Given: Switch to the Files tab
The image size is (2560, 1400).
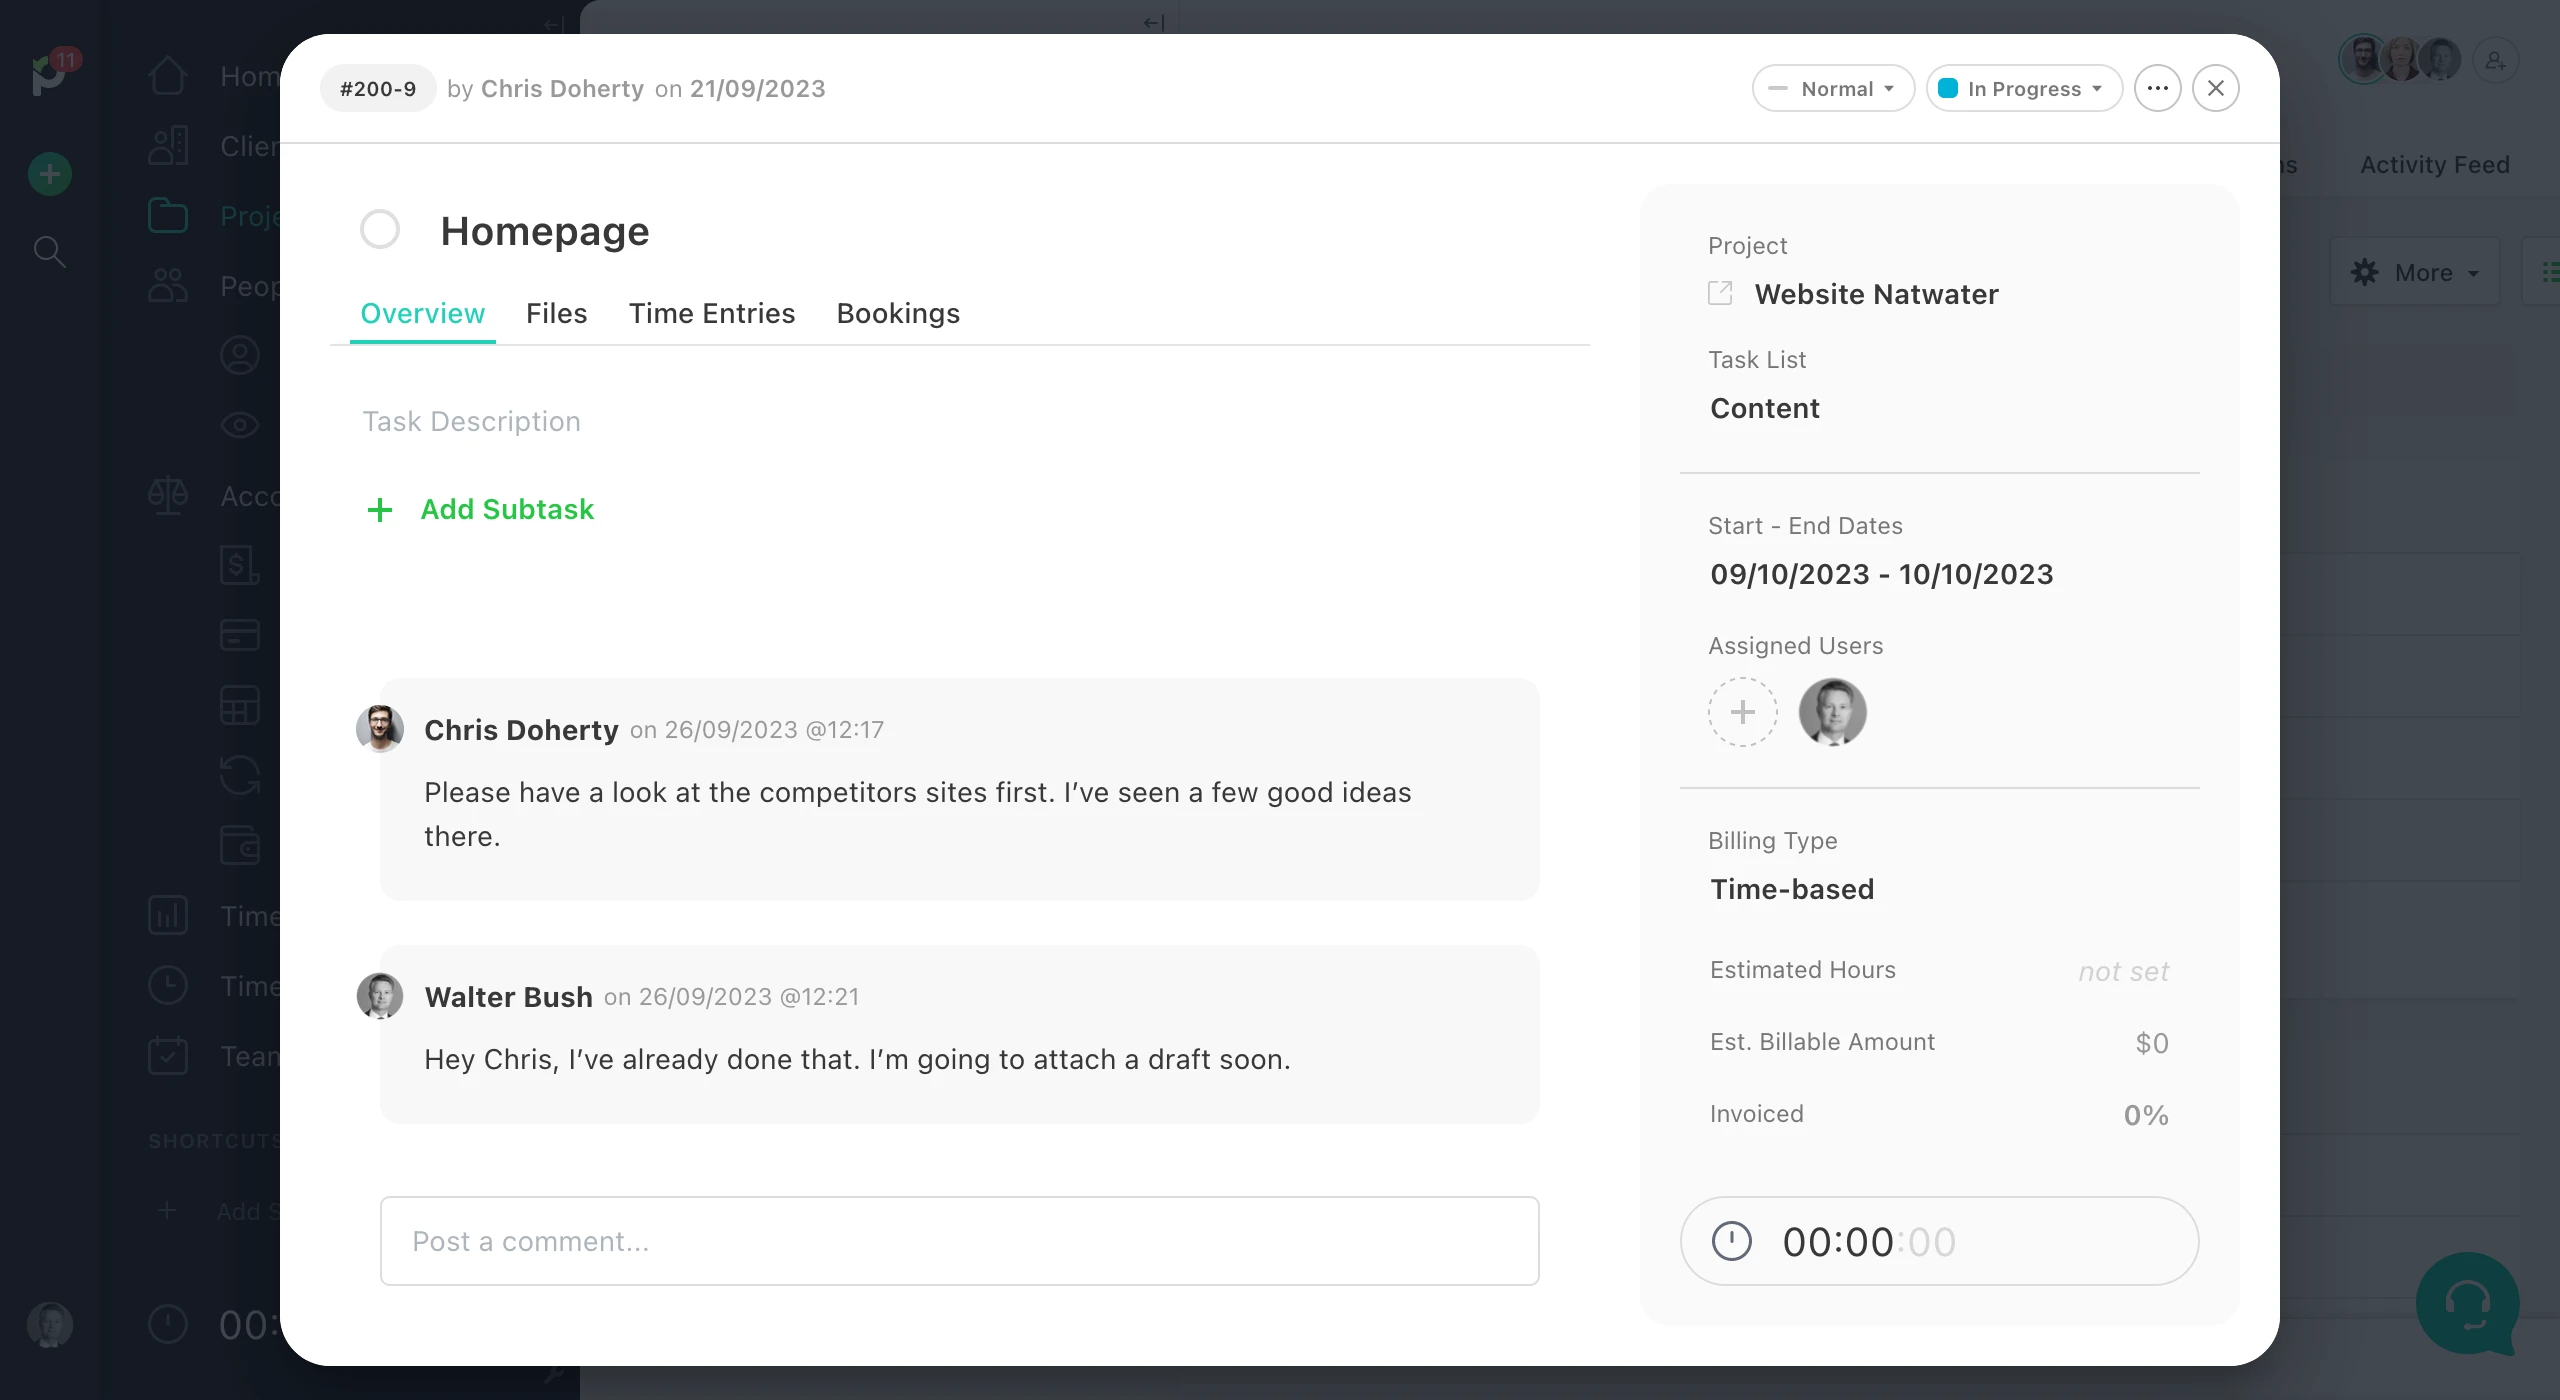Looking at the screenshot, I should (x=556, y=314).
